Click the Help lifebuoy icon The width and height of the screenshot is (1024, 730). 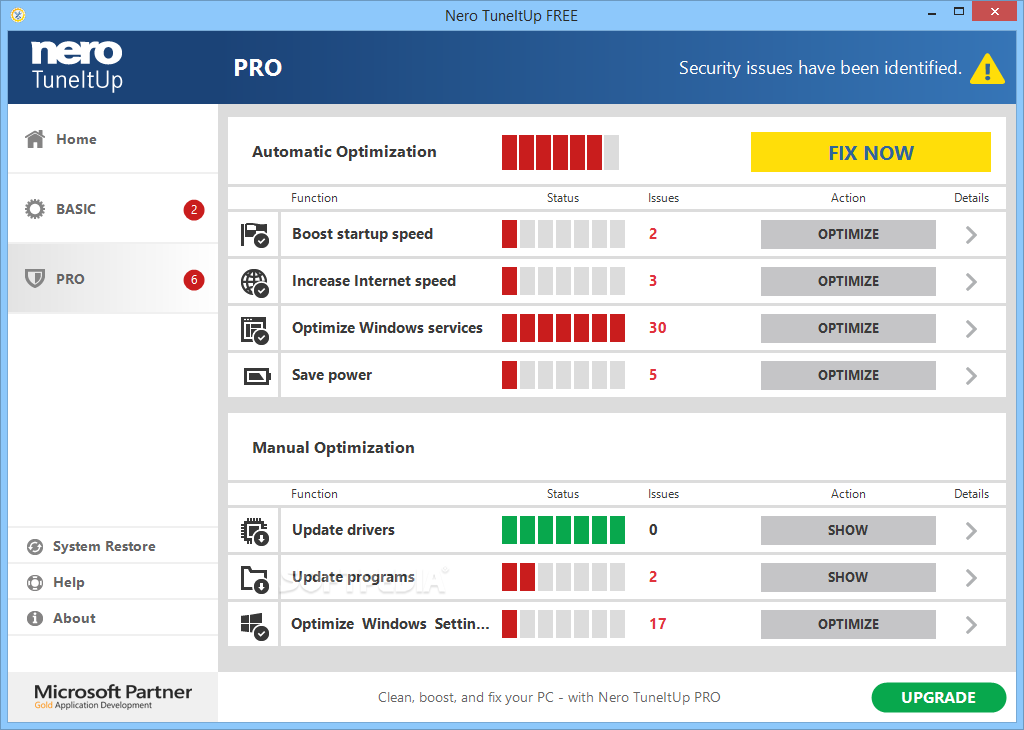[35, 582]
